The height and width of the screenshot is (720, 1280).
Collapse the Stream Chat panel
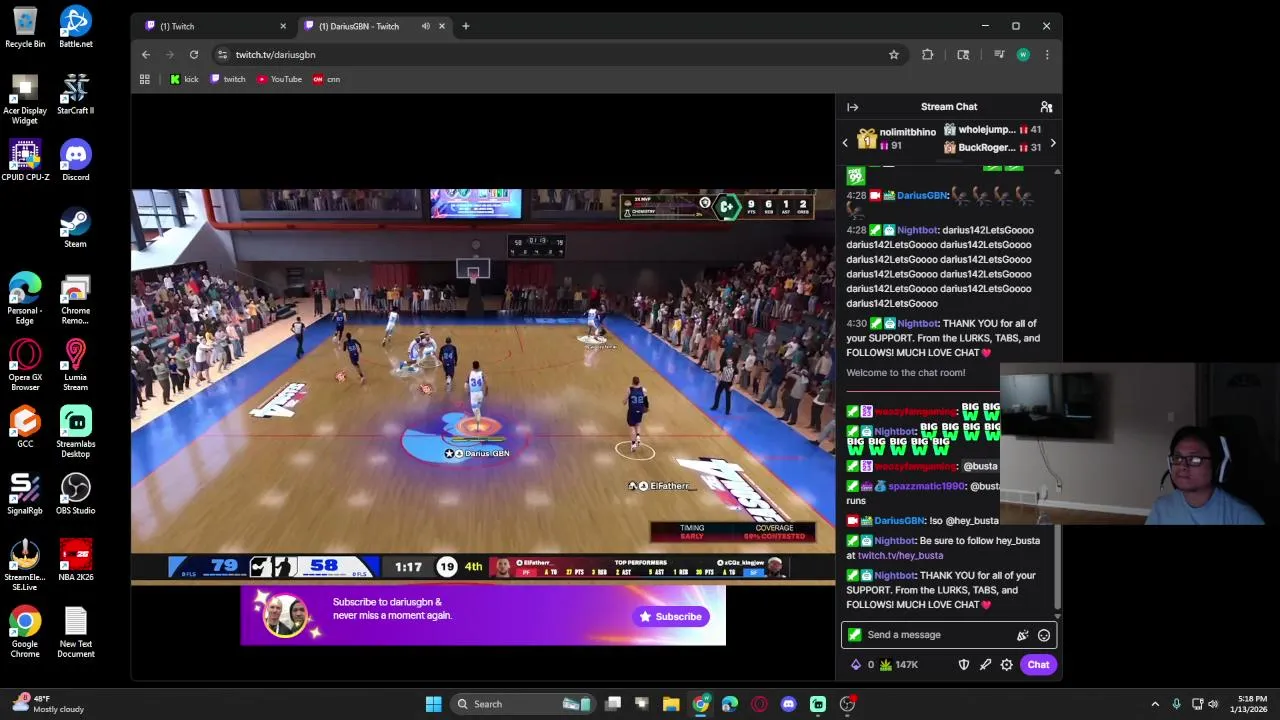[x=853, y=107]
